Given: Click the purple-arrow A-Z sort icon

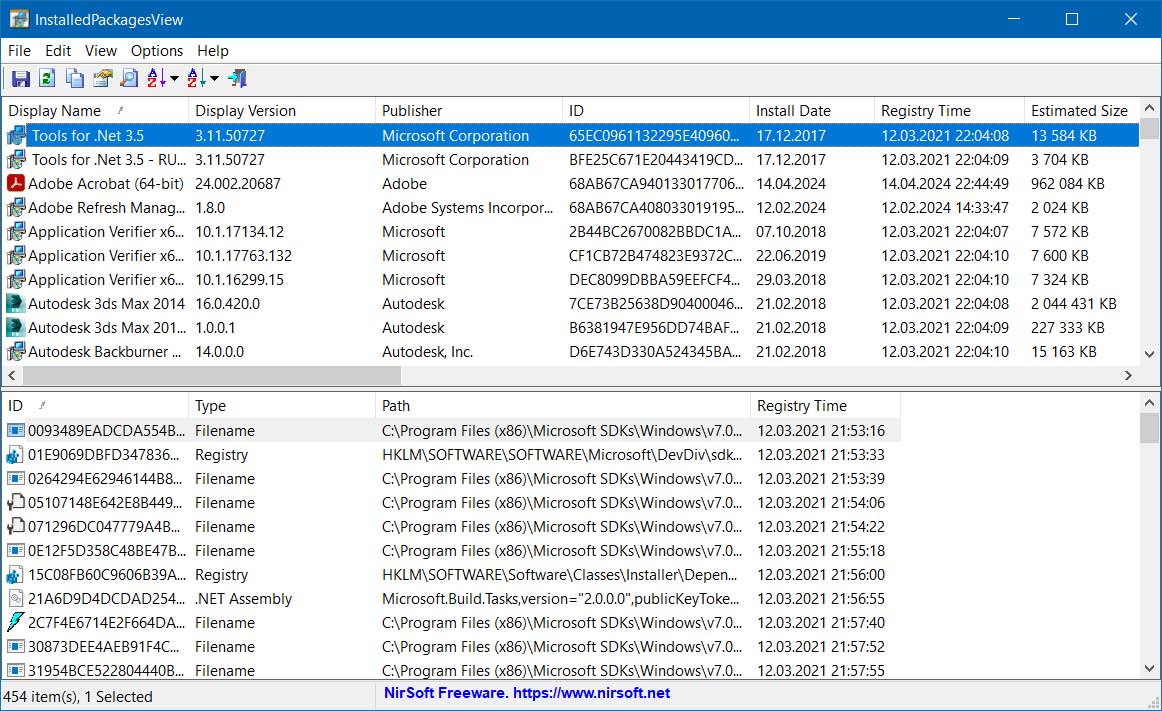Looking at the screenshot, I should 156,78.
